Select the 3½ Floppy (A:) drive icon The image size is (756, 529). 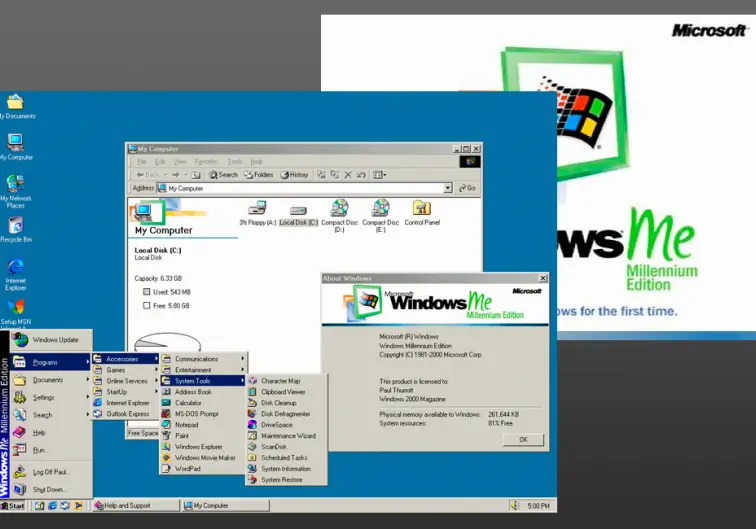pos(257,210)
